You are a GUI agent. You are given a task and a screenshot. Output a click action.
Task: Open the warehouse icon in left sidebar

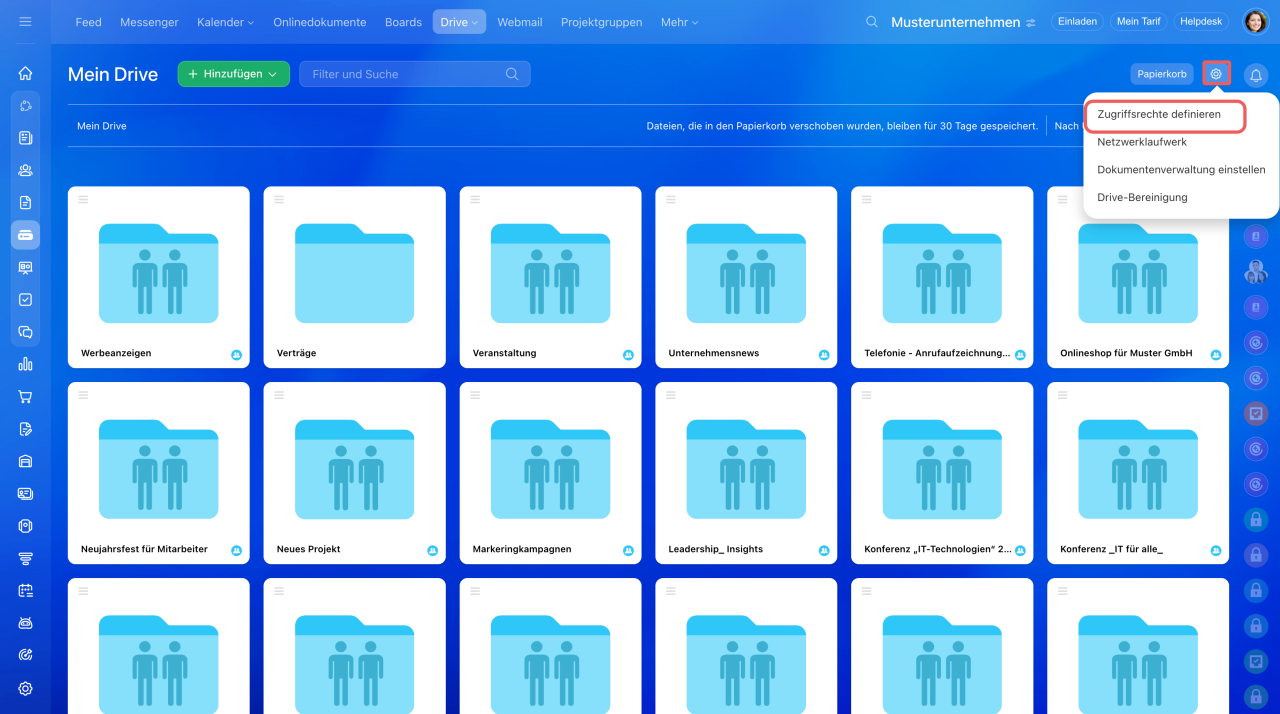click(25, 461)
